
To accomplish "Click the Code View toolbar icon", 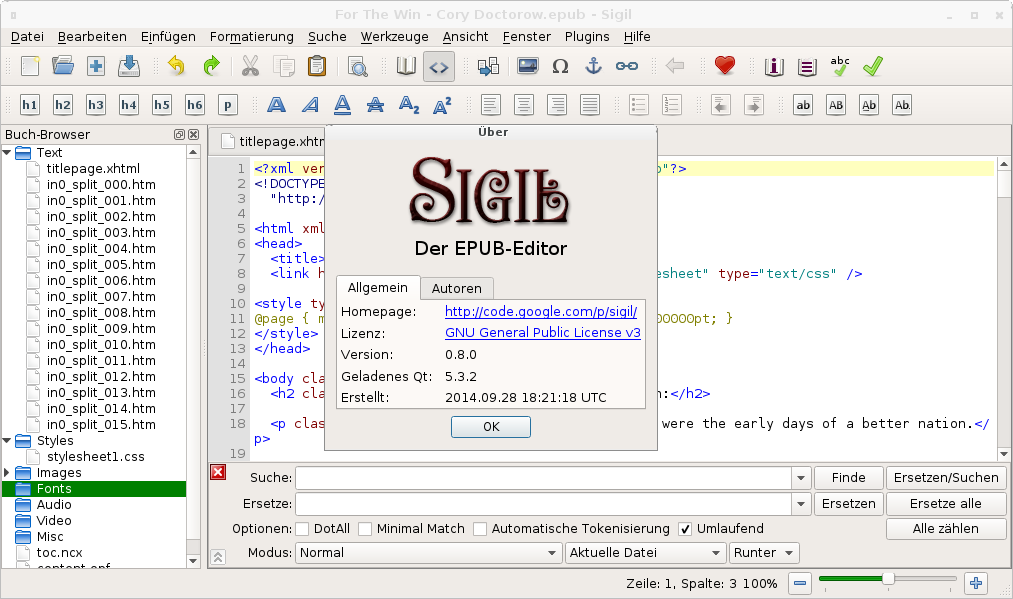I will point(439,67).
